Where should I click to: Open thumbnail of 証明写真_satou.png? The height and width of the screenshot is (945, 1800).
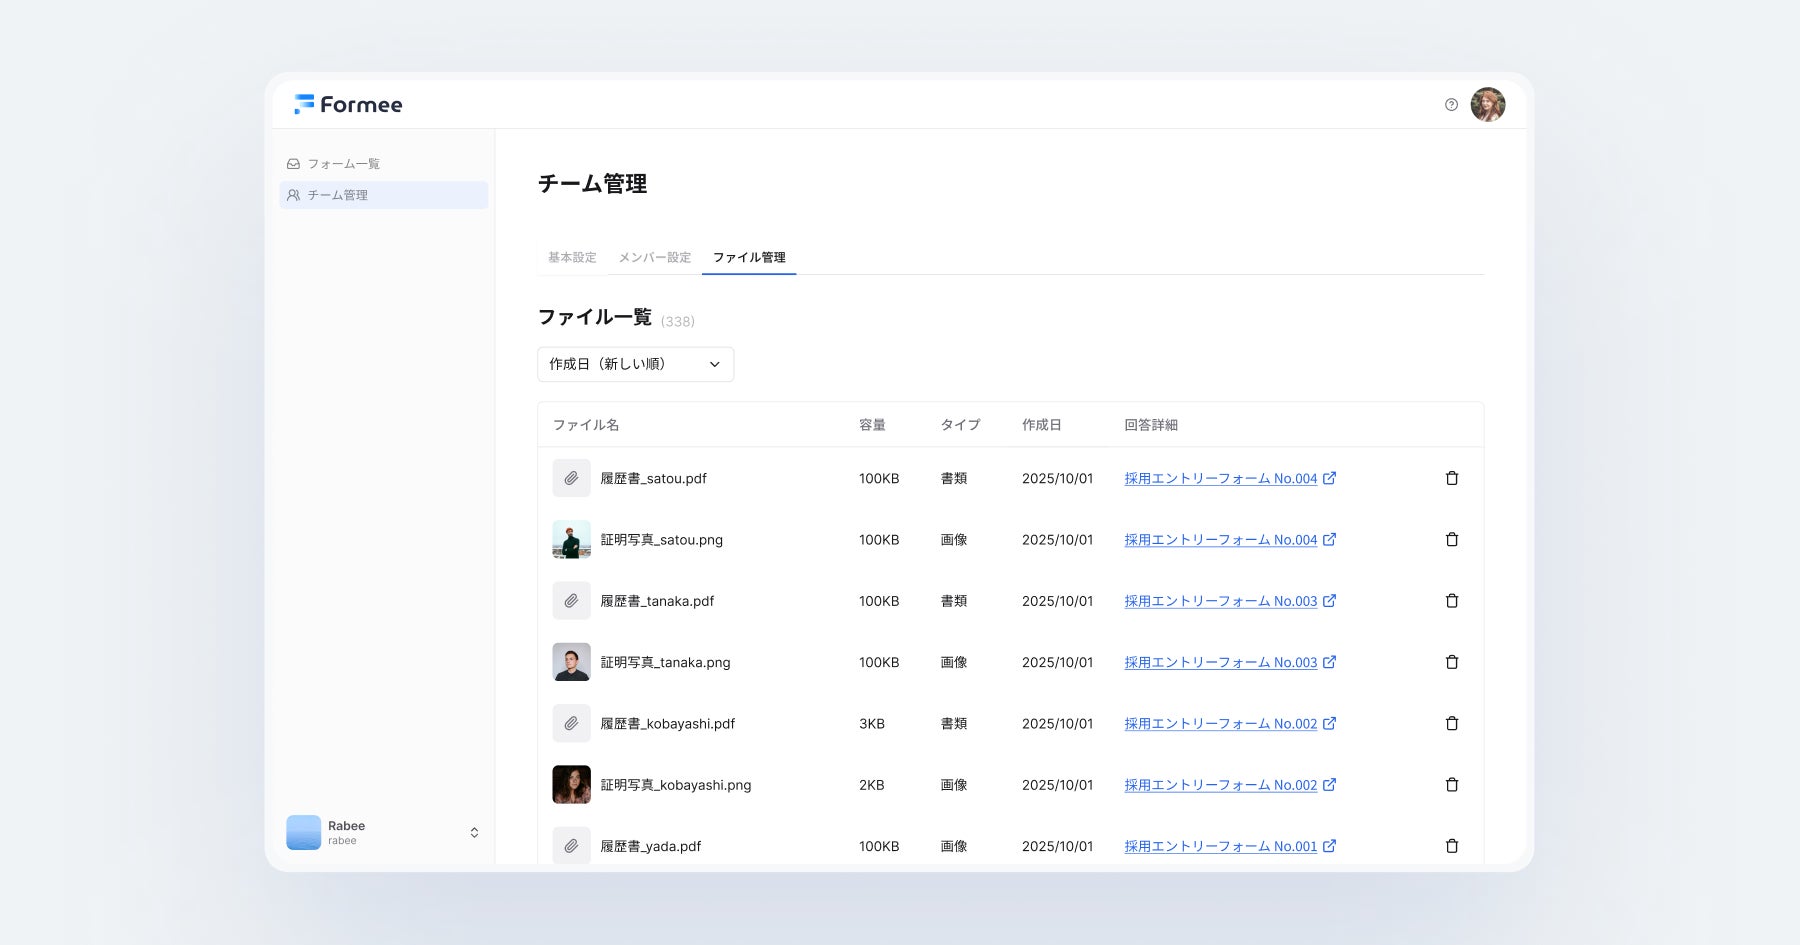pos(571,539)
